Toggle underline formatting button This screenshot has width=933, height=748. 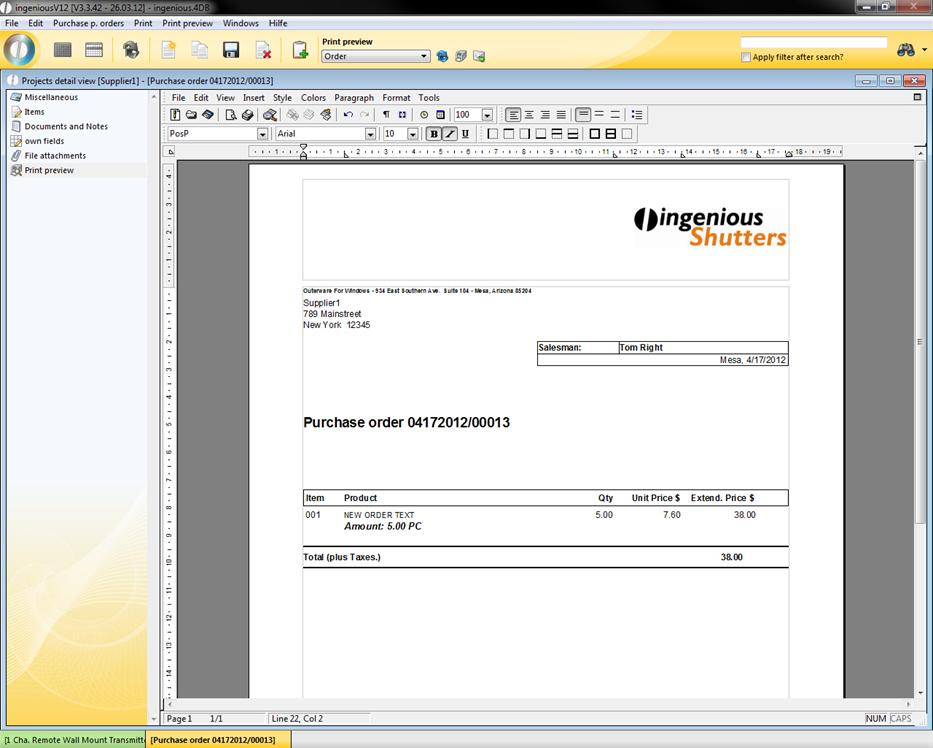coord(465,134)
